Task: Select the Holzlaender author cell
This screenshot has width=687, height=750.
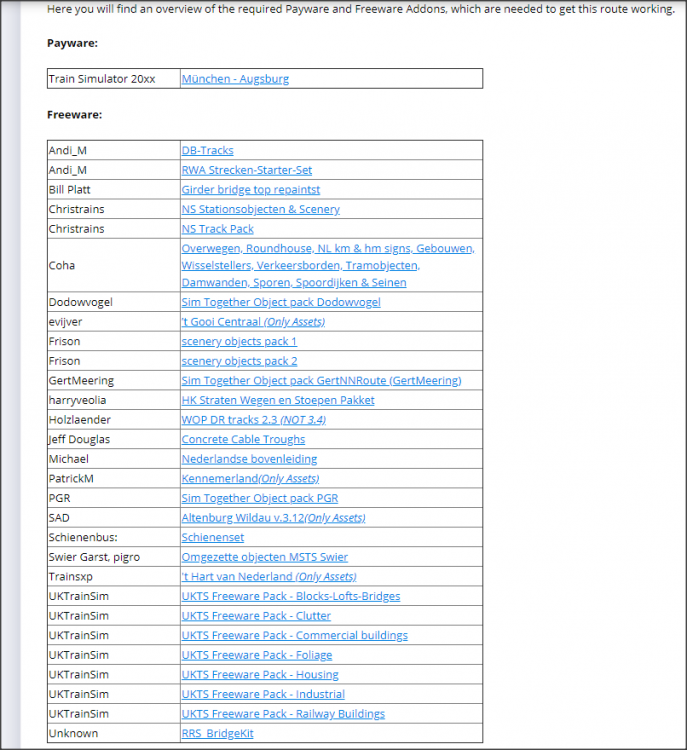Action: (x=114, y=420)
